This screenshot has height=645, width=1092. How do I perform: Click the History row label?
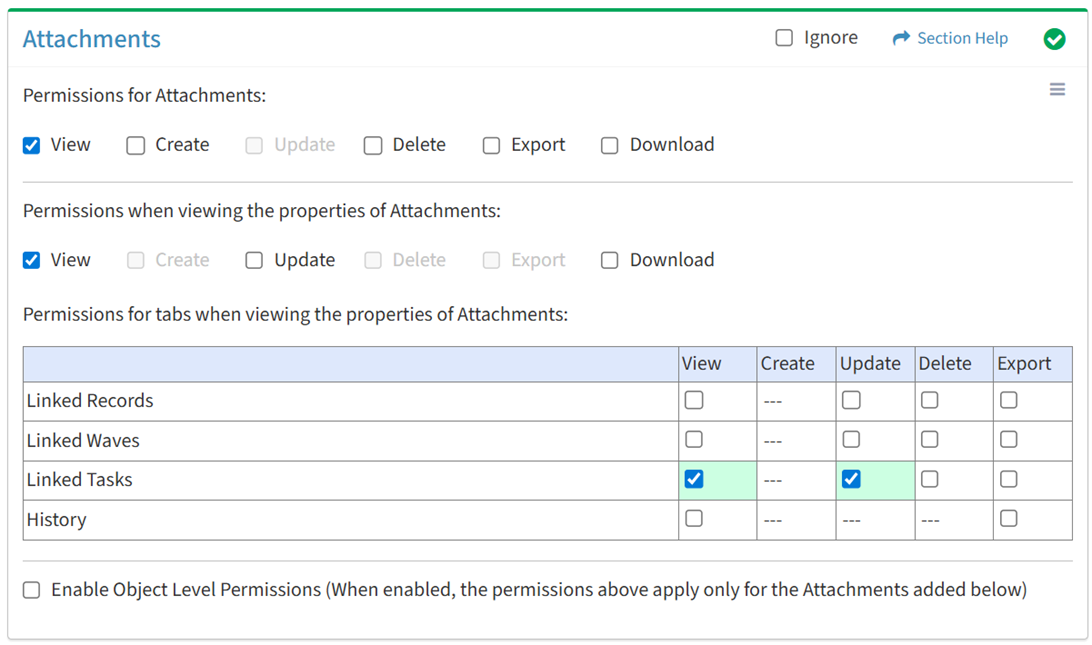[x=56, y=520]
